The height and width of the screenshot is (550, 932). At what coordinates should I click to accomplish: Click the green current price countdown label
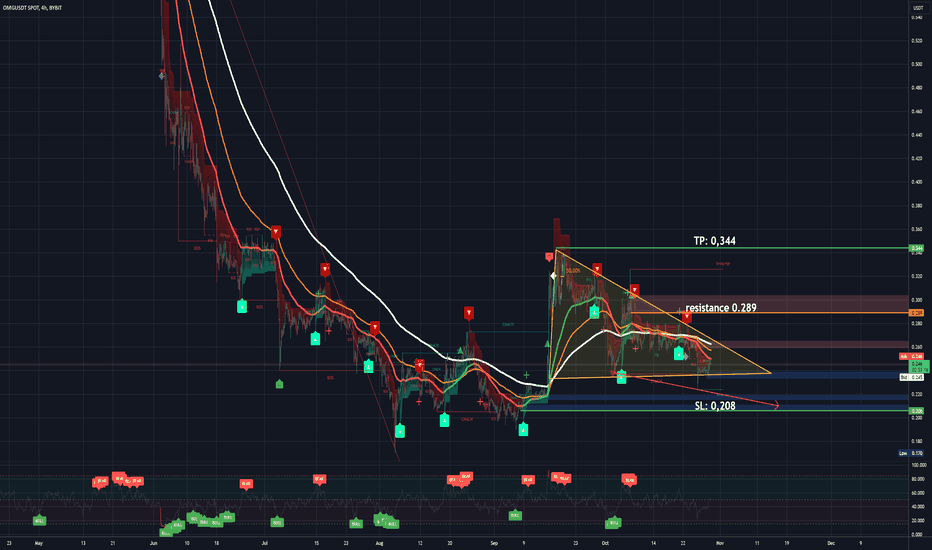click(919, 366)
